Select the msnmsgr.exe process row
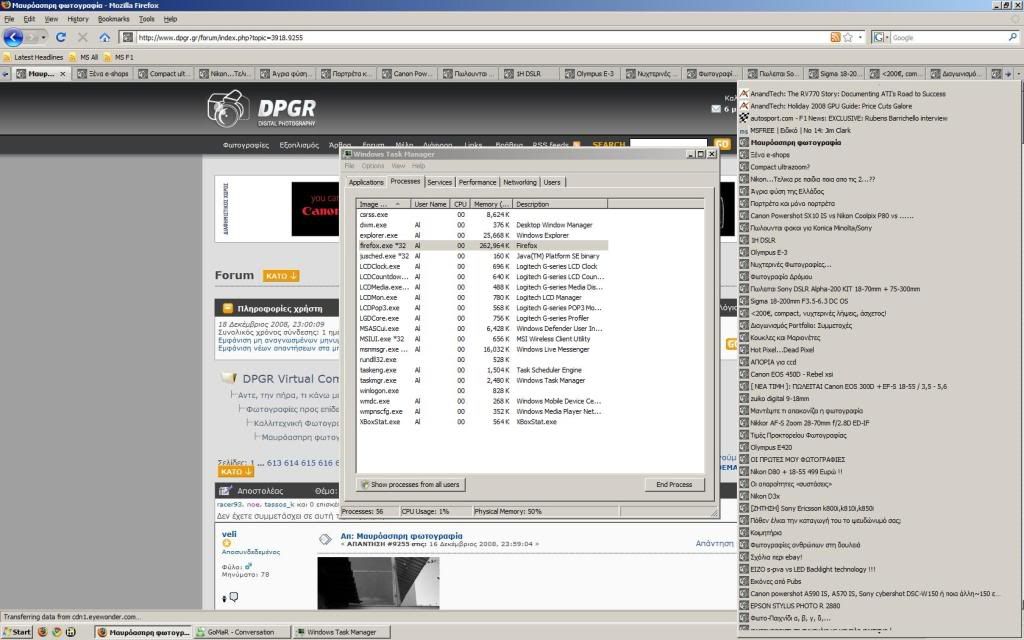1024x640 pixels. pos(483,349)
